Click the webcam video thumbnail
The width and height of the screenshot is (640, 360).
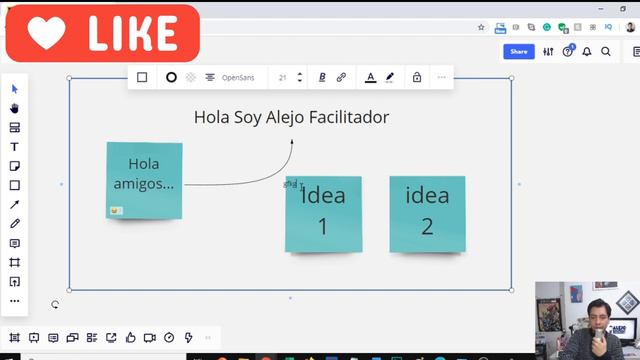tap(587, 320)
